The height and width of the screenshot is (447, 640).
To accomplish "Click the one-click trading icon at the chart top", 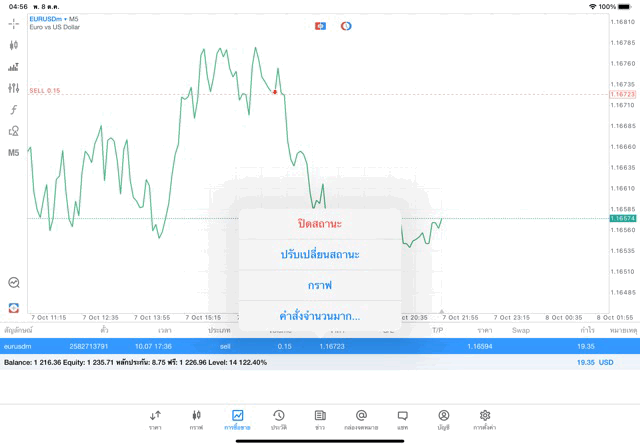I will (x=320, y=25).
